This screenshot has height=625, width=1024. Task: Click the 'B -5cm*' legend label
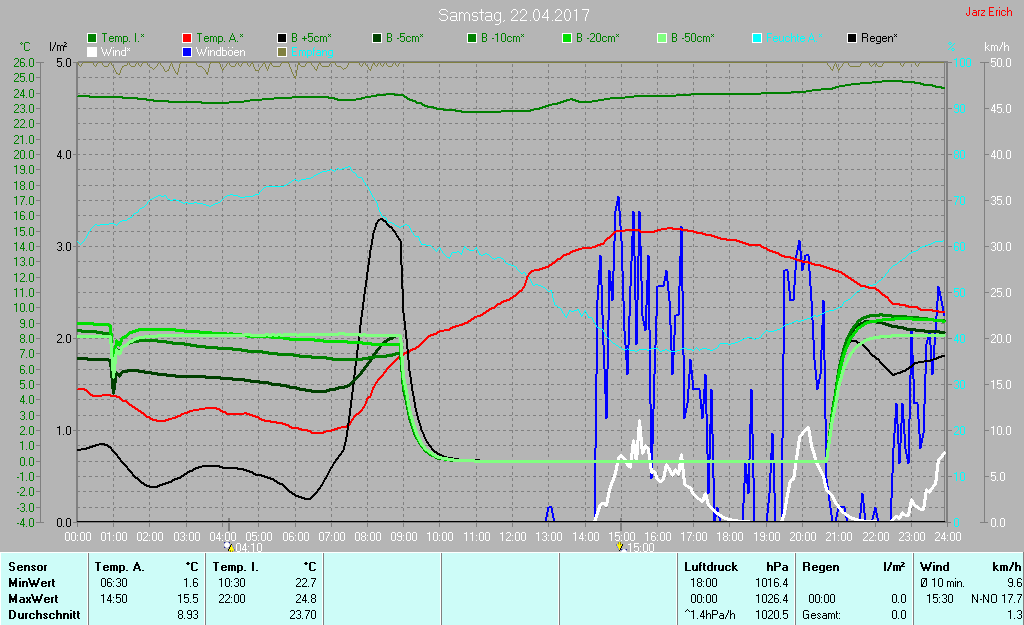pos(404,38)
